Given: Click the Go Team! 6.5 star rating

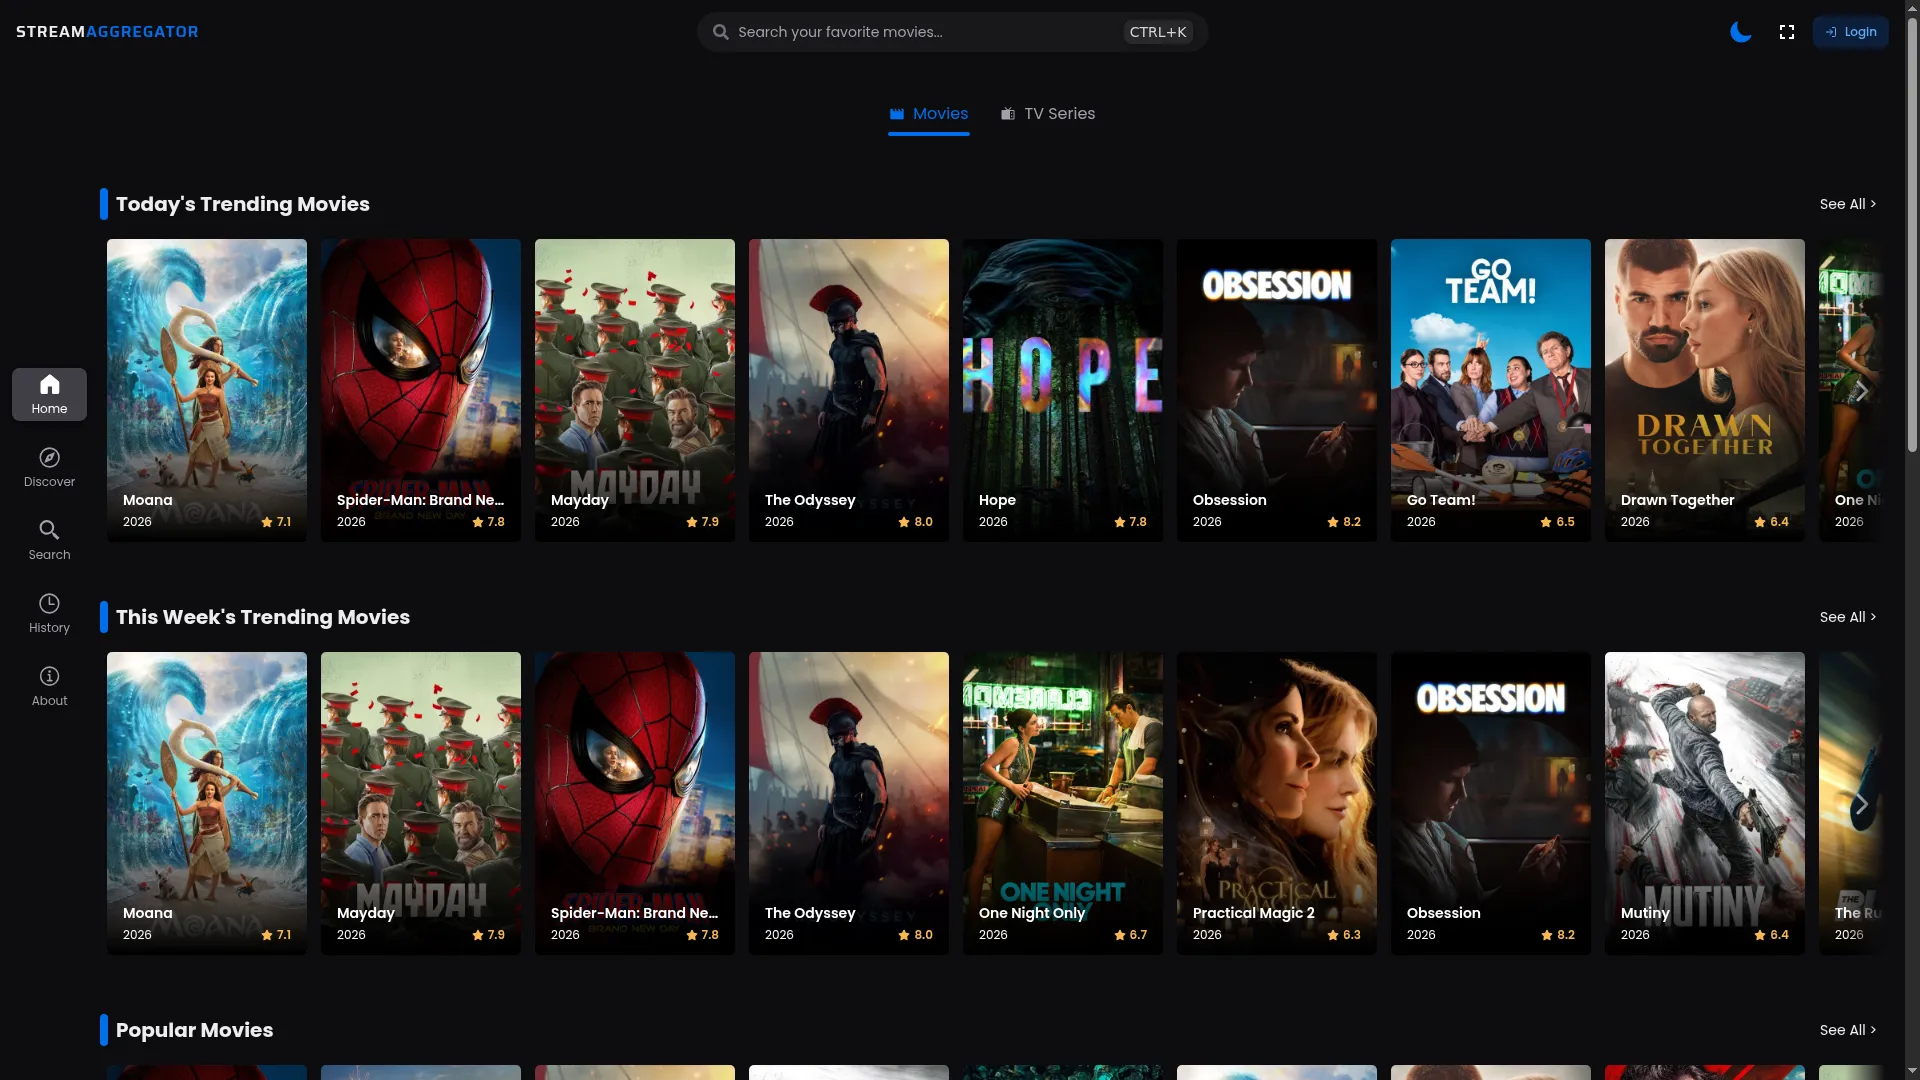Looking at the screenshot, I should coord(1558,522).
